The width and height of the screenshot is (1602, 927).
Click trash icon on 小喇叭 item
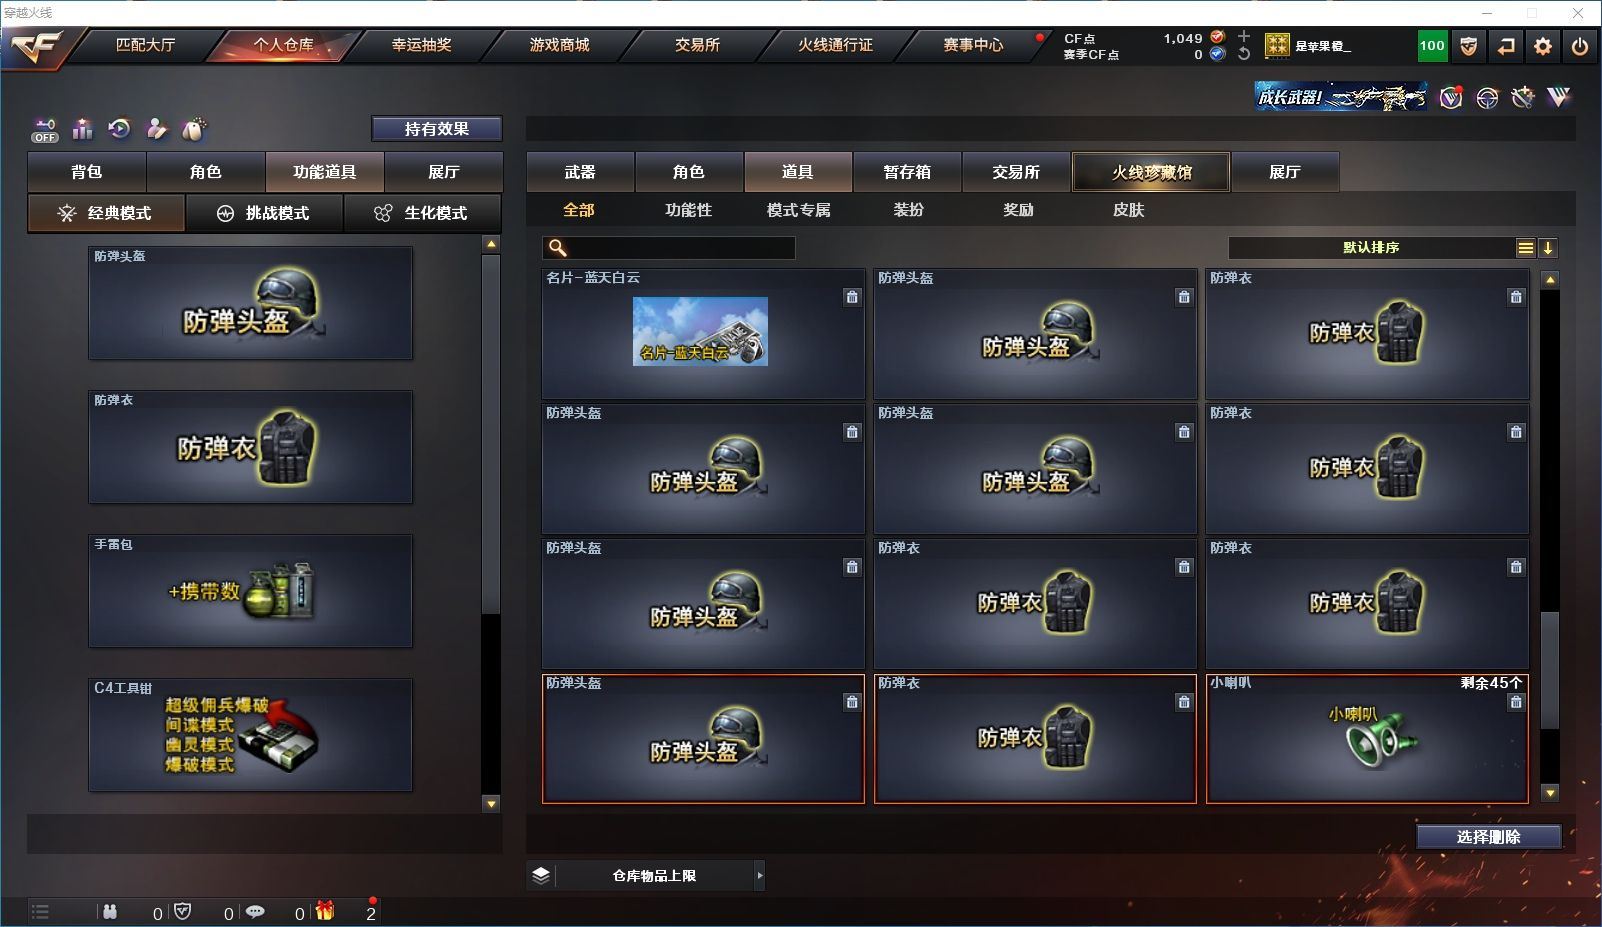1516,702
